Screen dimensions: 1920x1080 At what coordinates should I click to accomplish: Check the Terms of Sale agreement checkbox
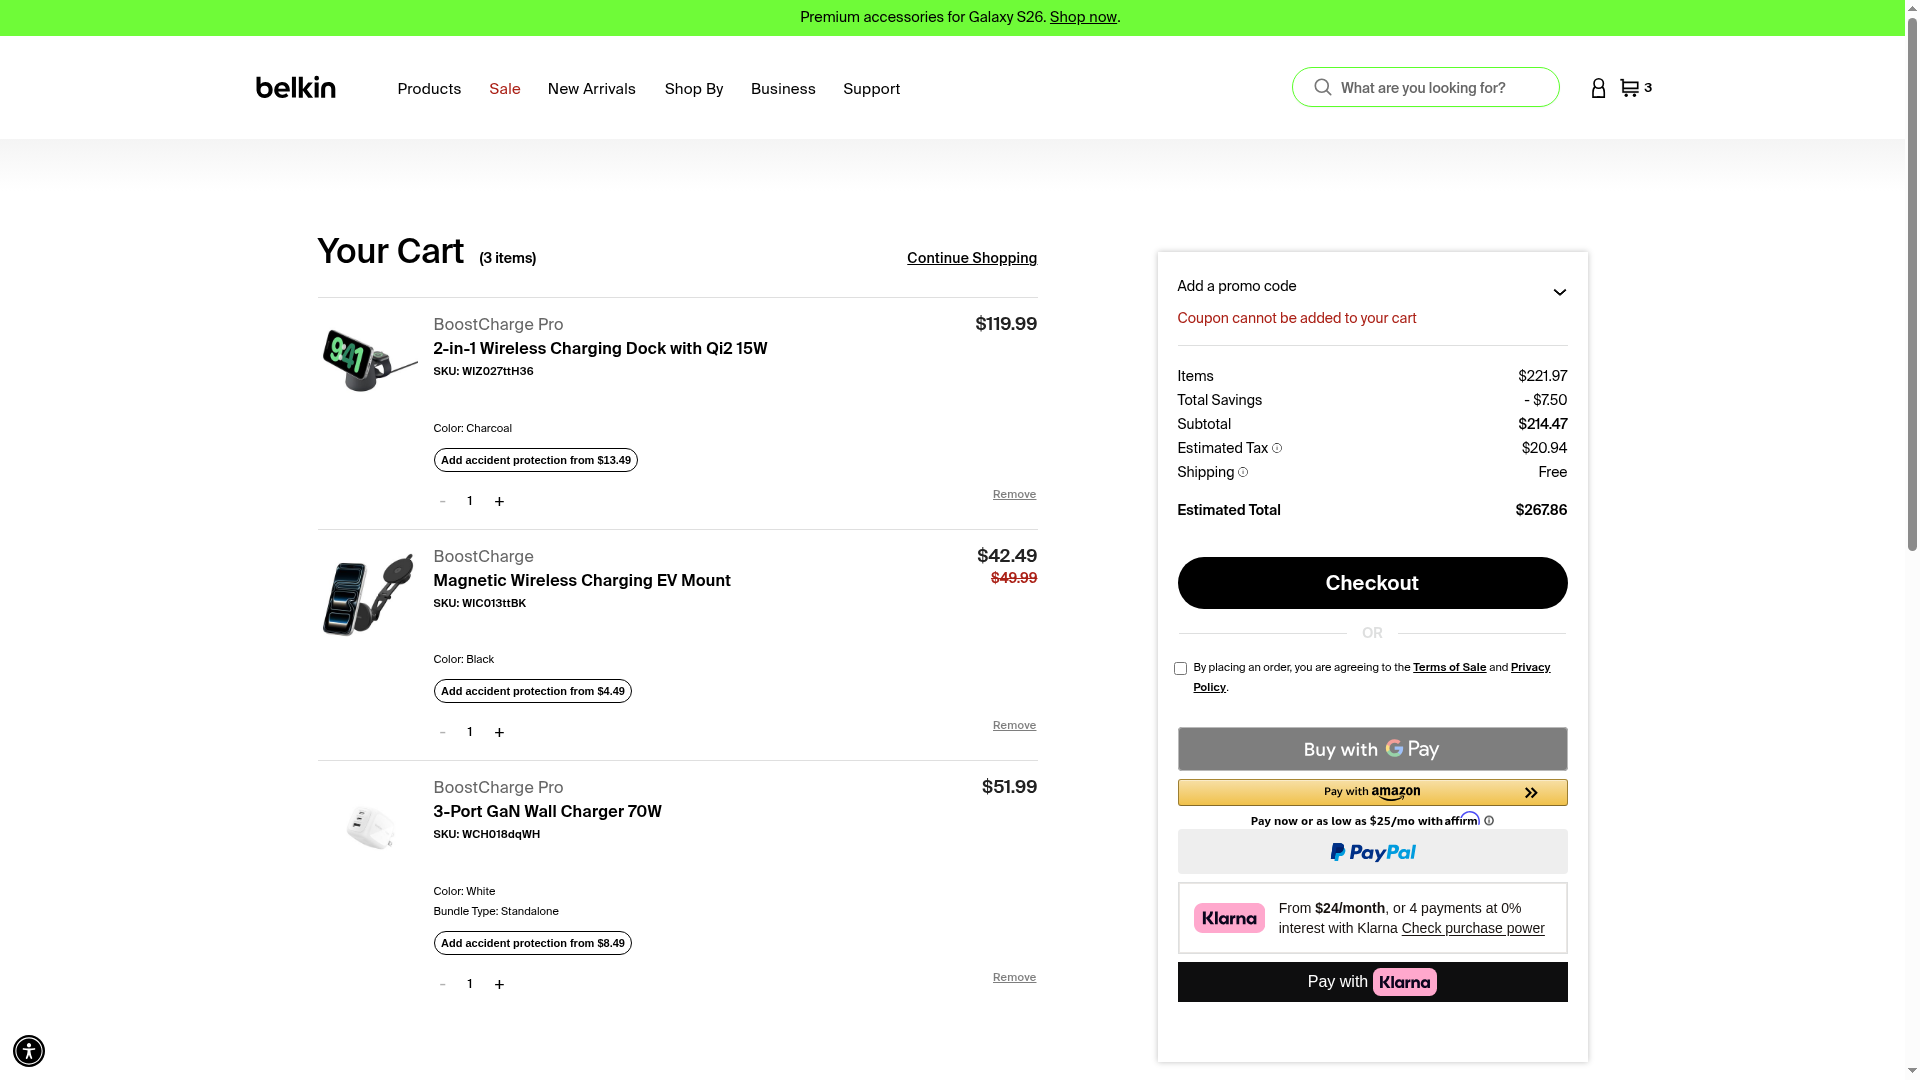pos(1180,668)
